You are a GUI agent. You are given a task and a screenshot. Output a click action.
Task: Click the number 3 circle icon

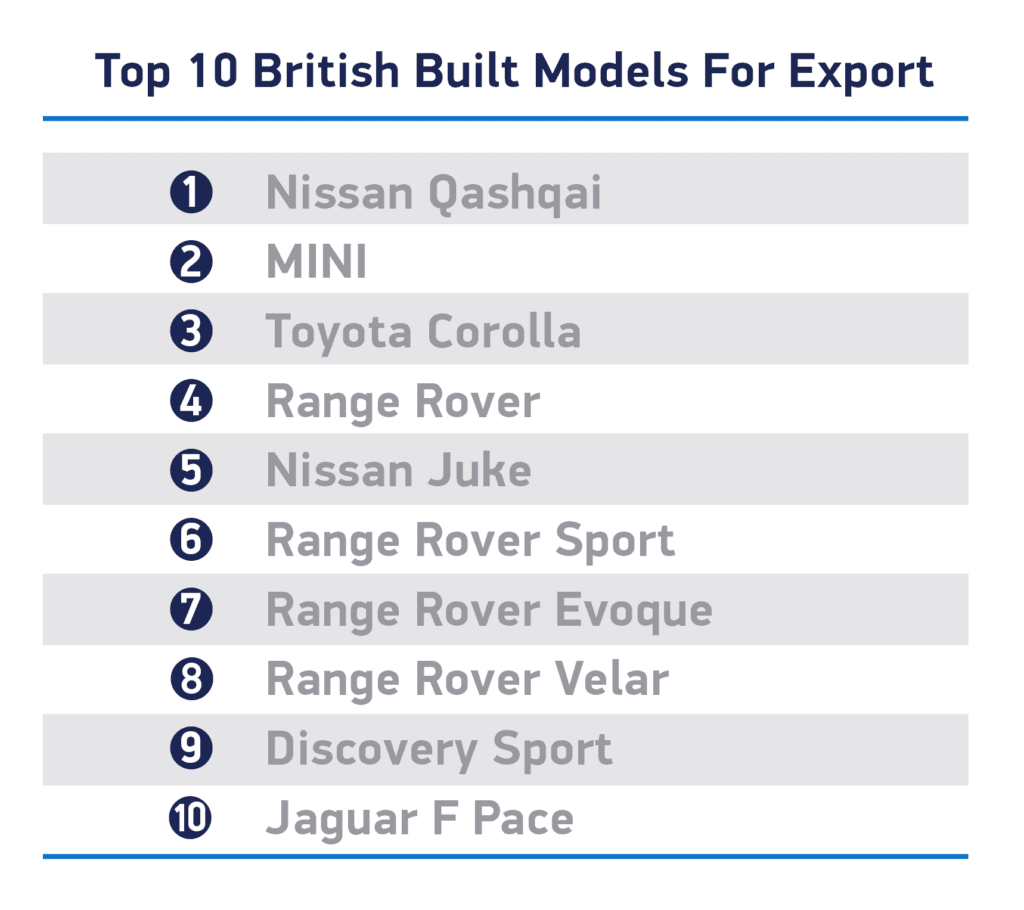(191, 332)
